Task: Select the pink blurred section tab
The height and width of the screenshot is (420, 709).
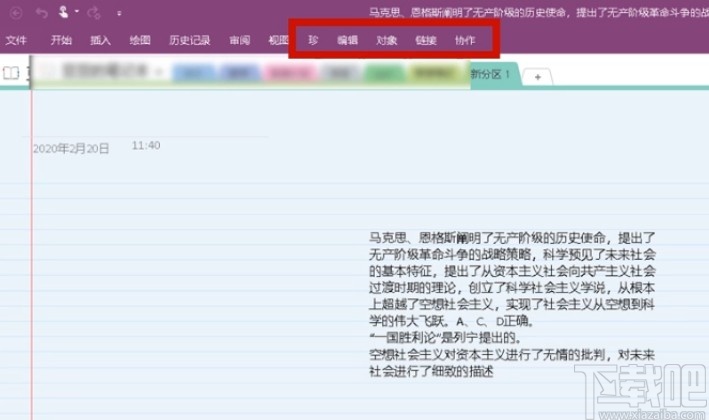Action: click(x=290, y=73)
